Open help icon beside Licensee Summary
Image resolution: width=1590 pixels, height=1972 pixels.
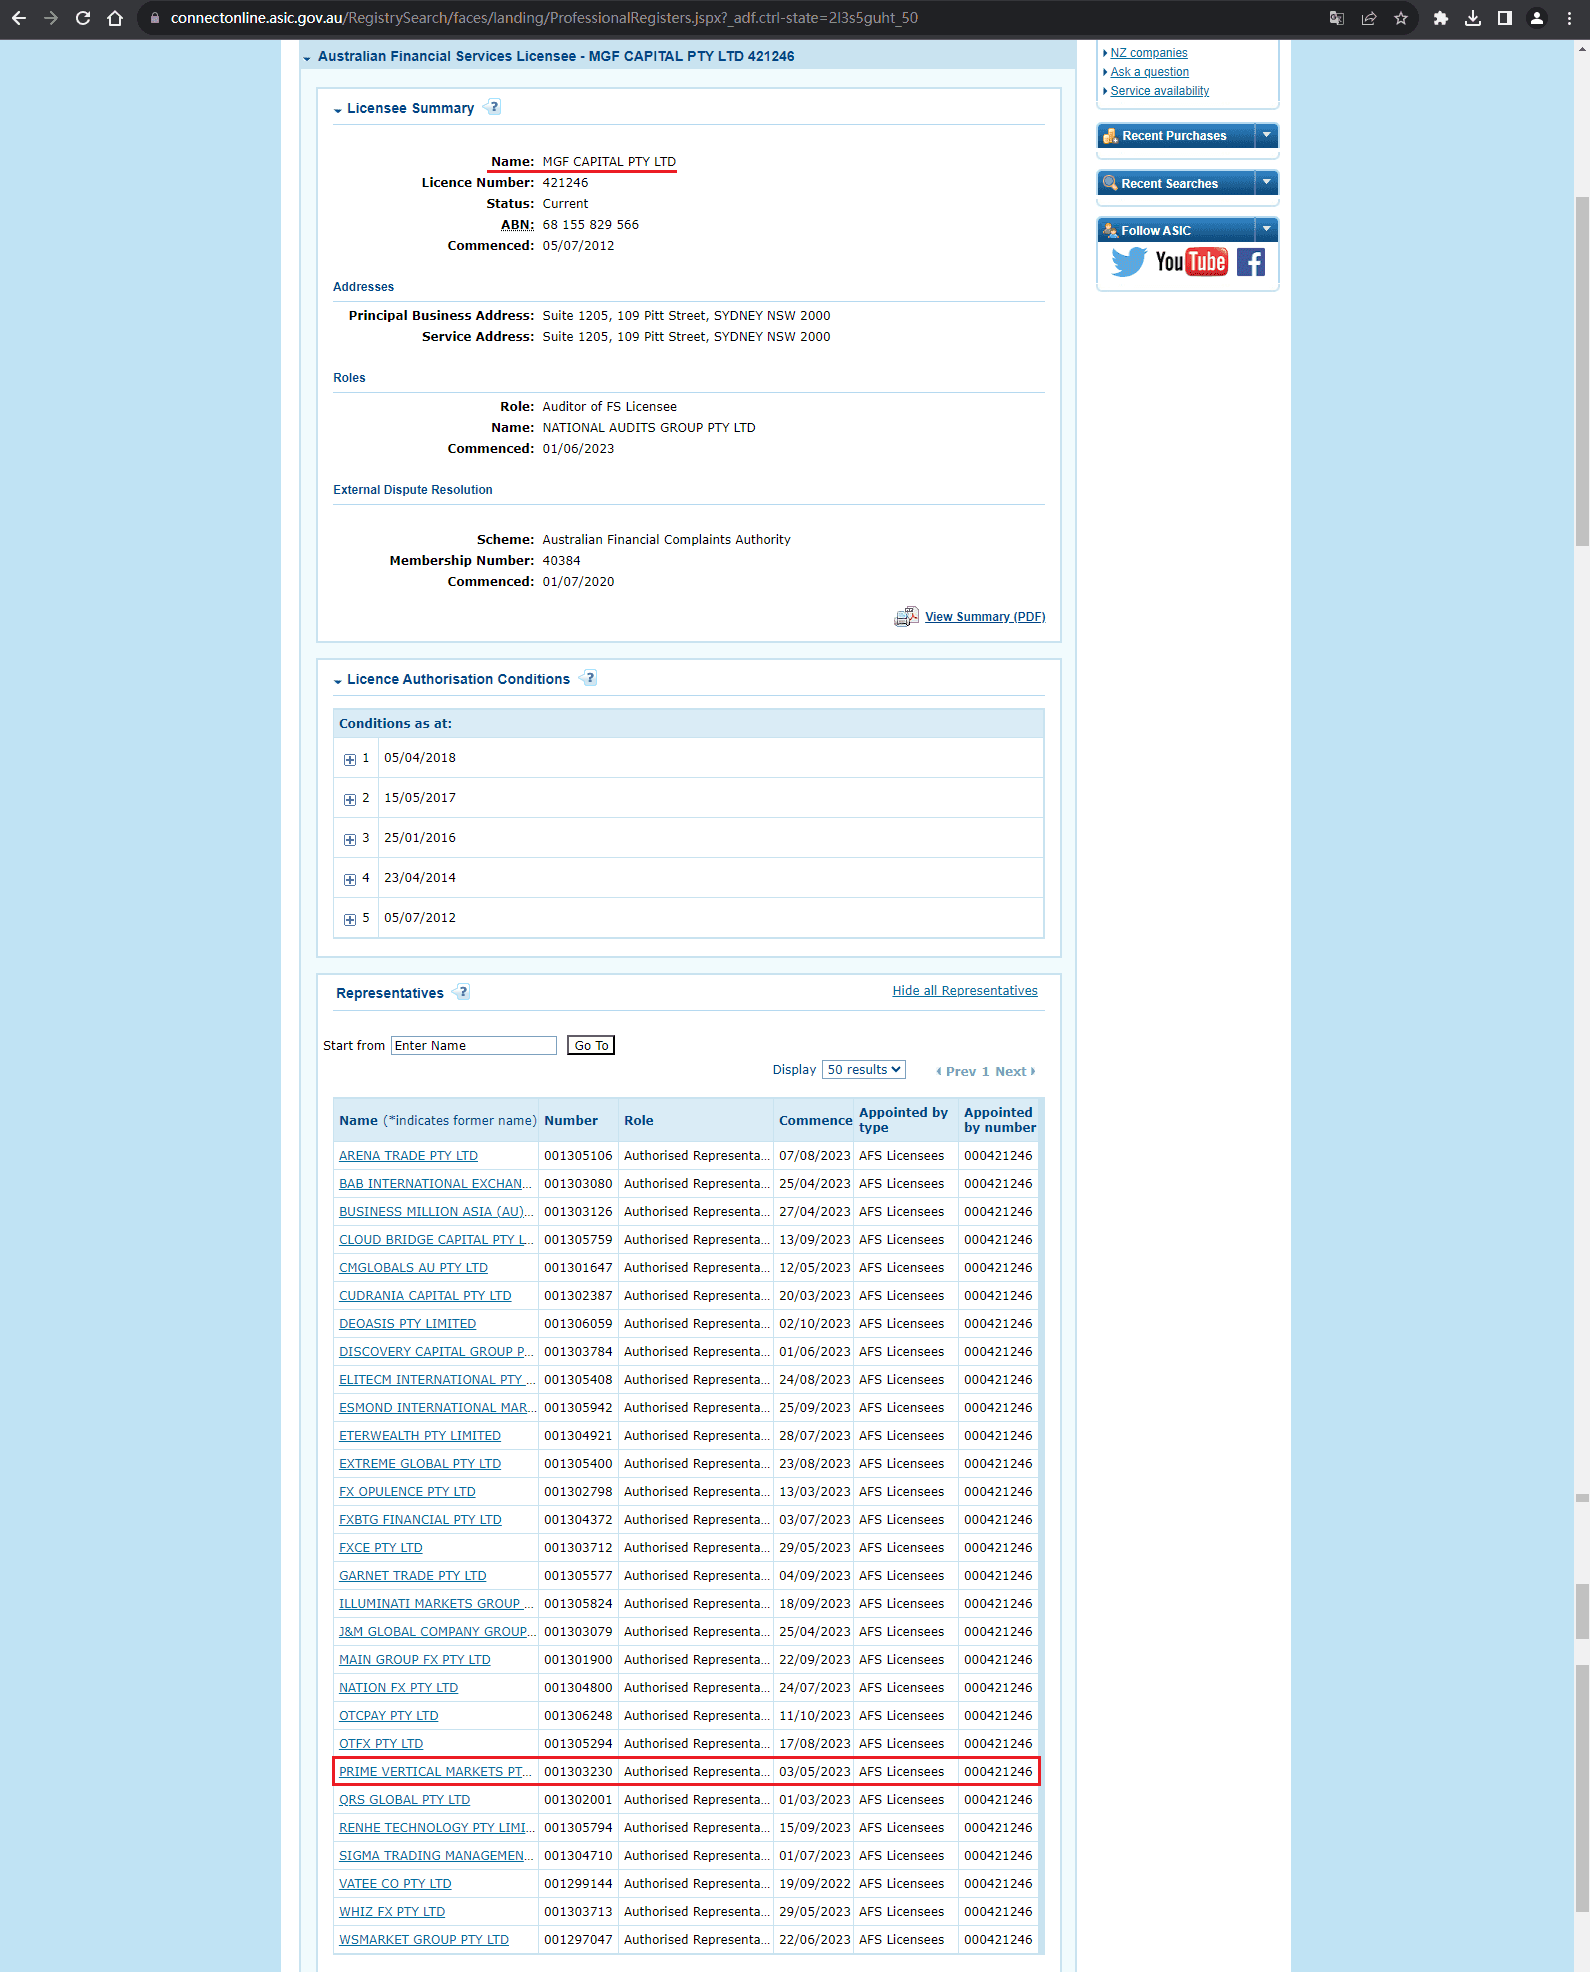click(x=492, y=107)
